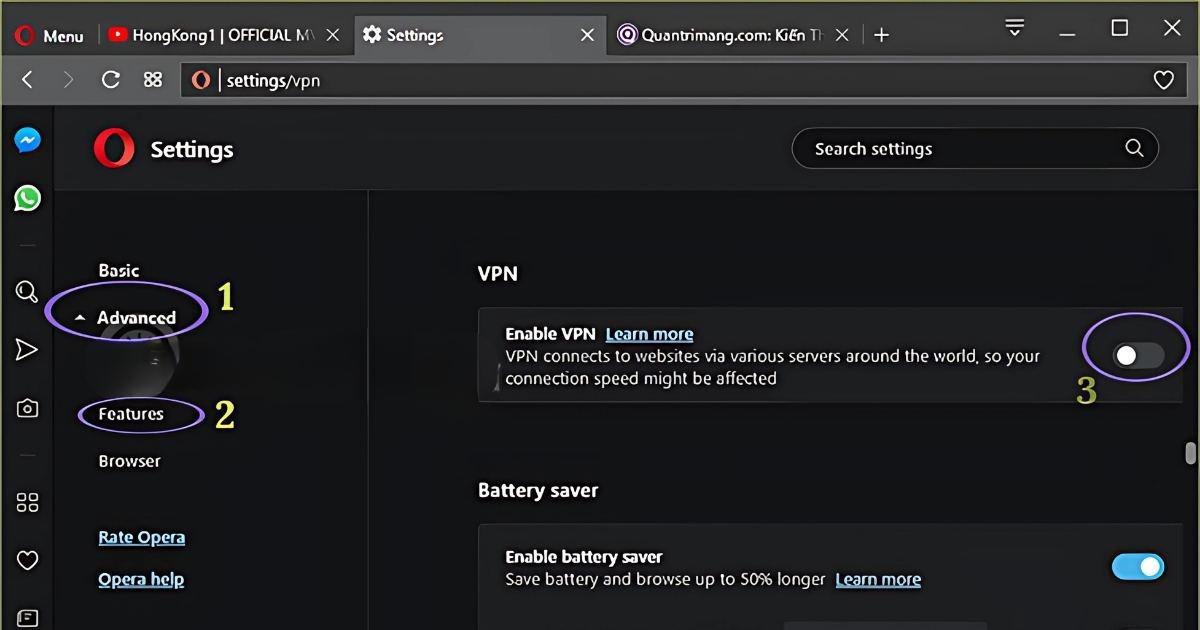Image resolution: width=1200 pixels, height=630 pixels.
Task: Open WhatsApp in the sidebar
Action: click(x=26, y=198)
